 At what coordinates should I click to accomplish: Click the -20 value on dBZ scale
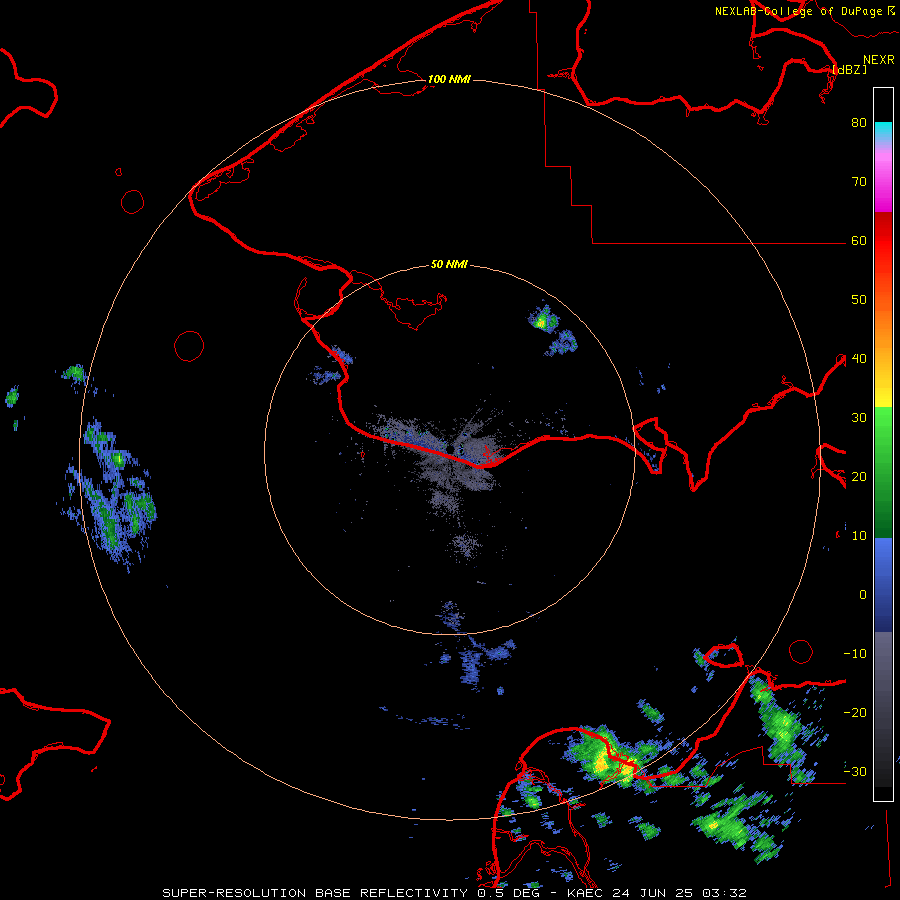point(855,712)
